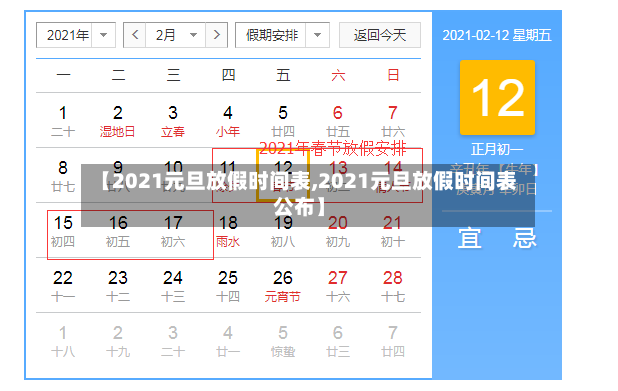
Task: Click the 正月初一 lunar date label
Action: coord(497,149)
